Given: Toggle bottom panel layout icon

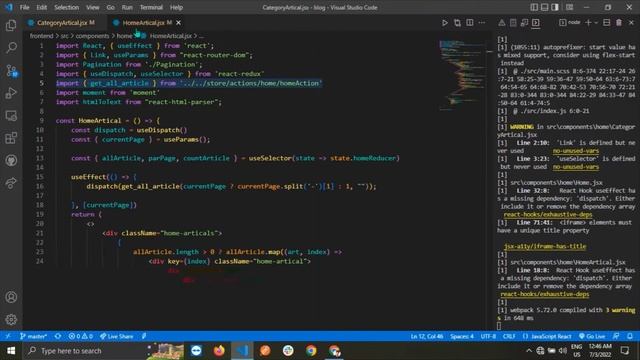Looking at the screenshot, I should (544, 7).
